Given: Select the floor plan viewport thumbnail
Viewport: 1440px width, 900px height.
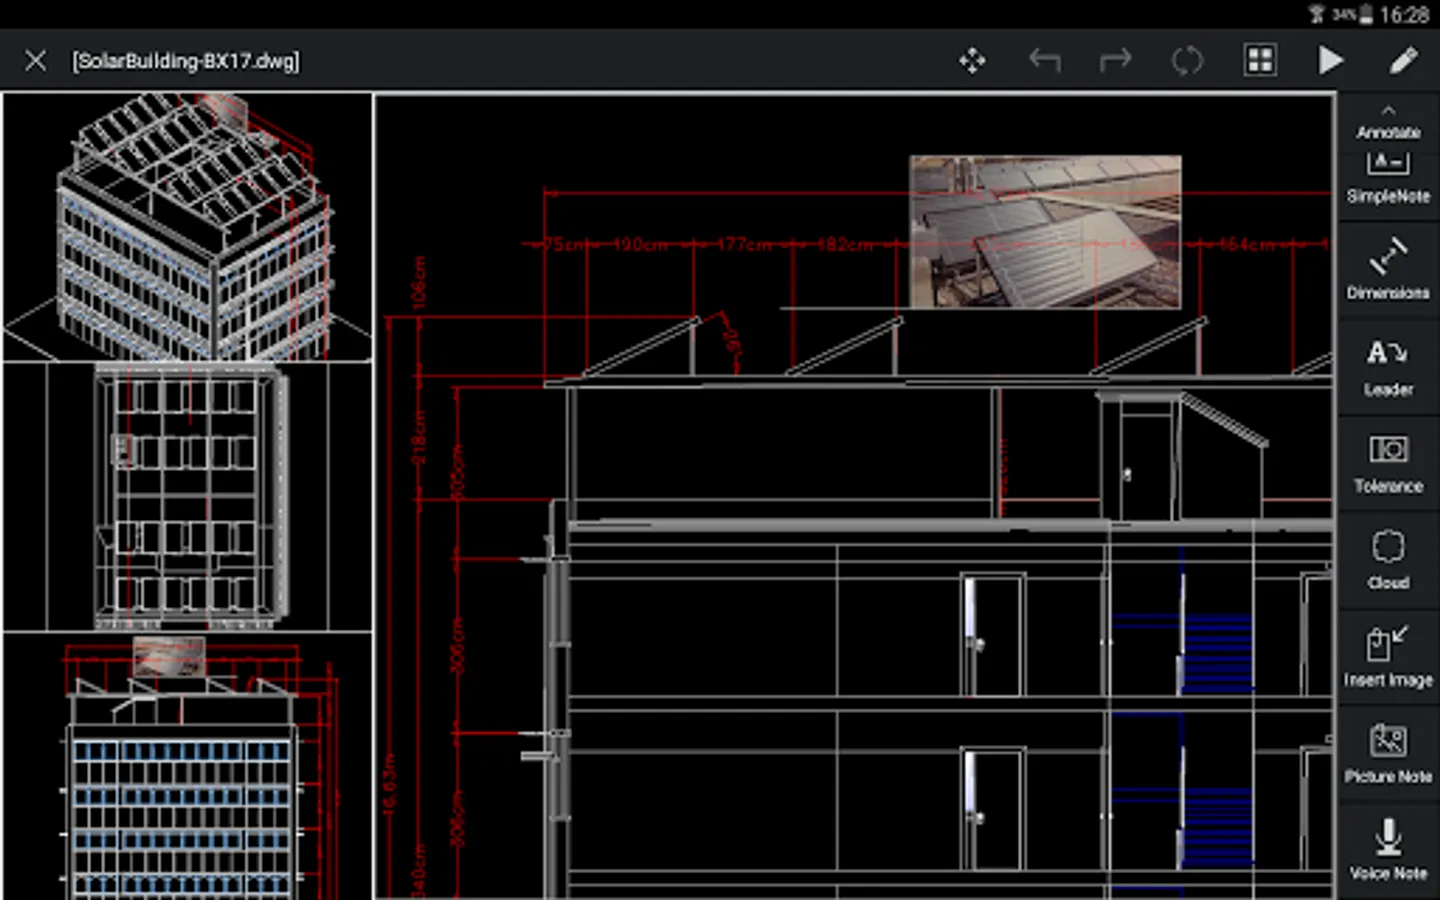Looking at the screenshot, I should pos(188,496).
